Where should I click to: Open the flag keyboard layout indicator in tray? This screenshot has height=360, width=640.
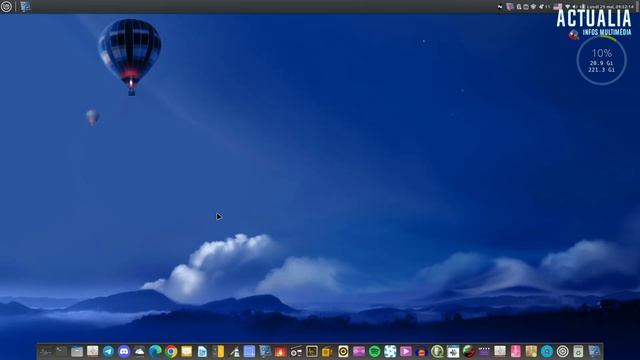558,7
